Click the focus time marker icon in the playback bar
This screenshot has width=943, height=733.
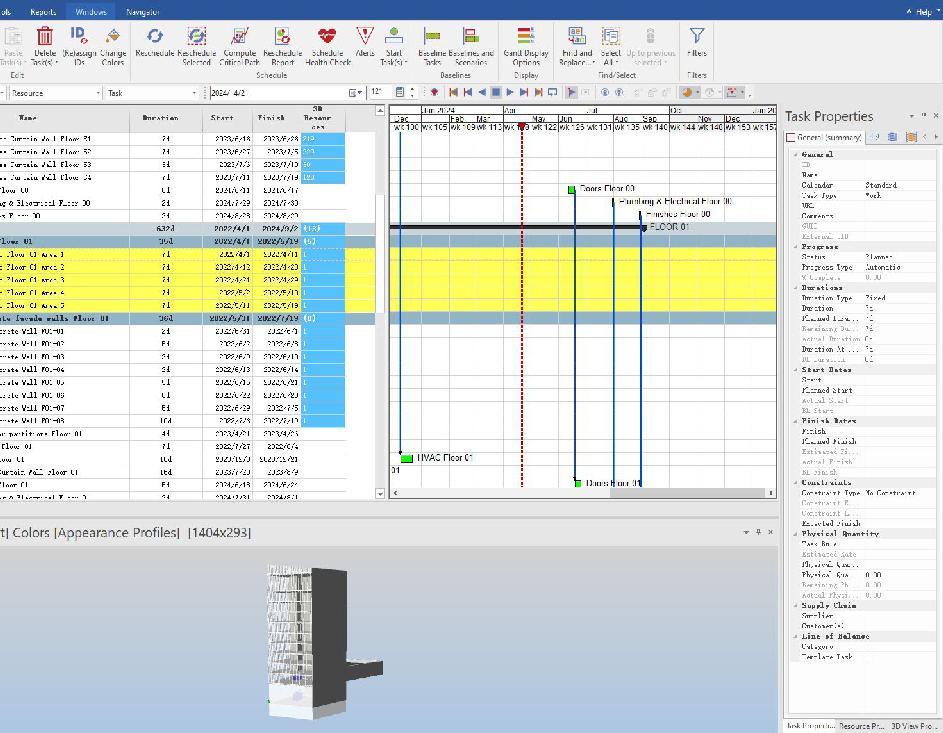click(434, 93)
